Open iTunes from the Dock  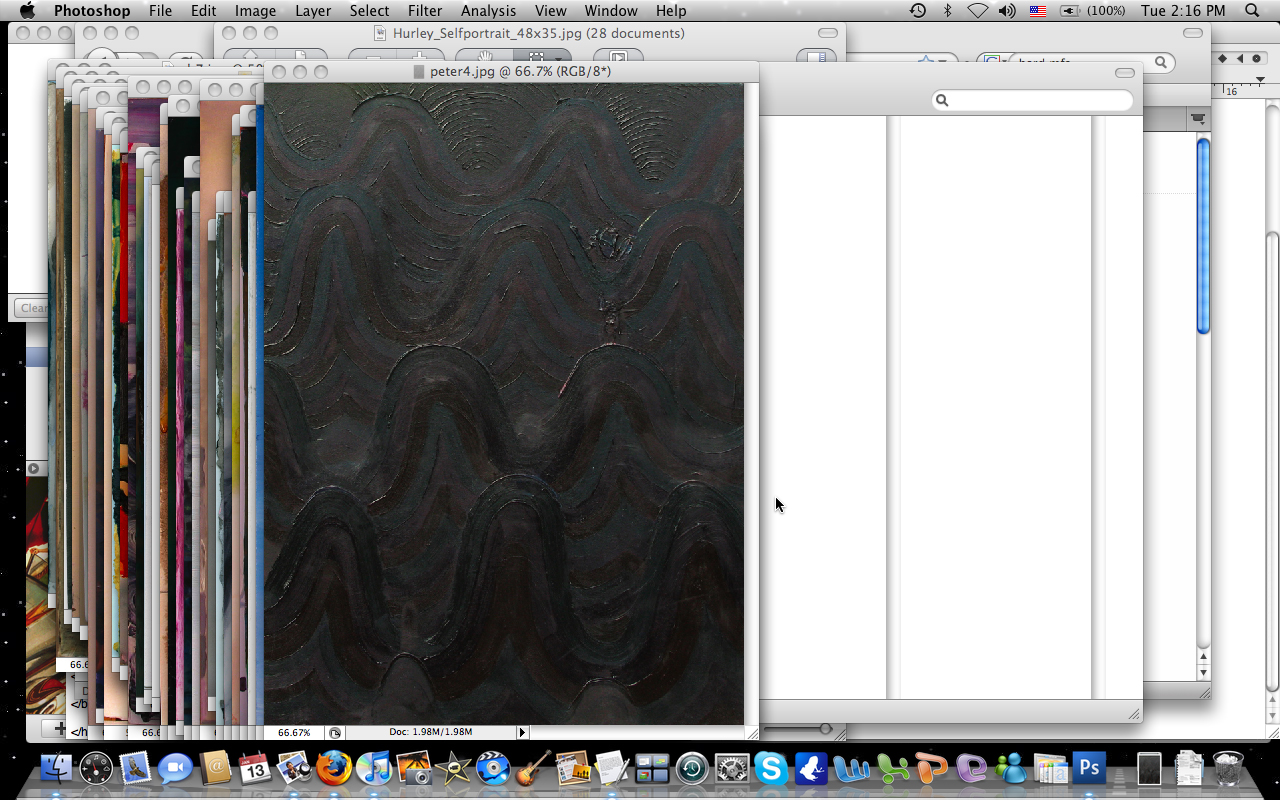coord(374,768)
